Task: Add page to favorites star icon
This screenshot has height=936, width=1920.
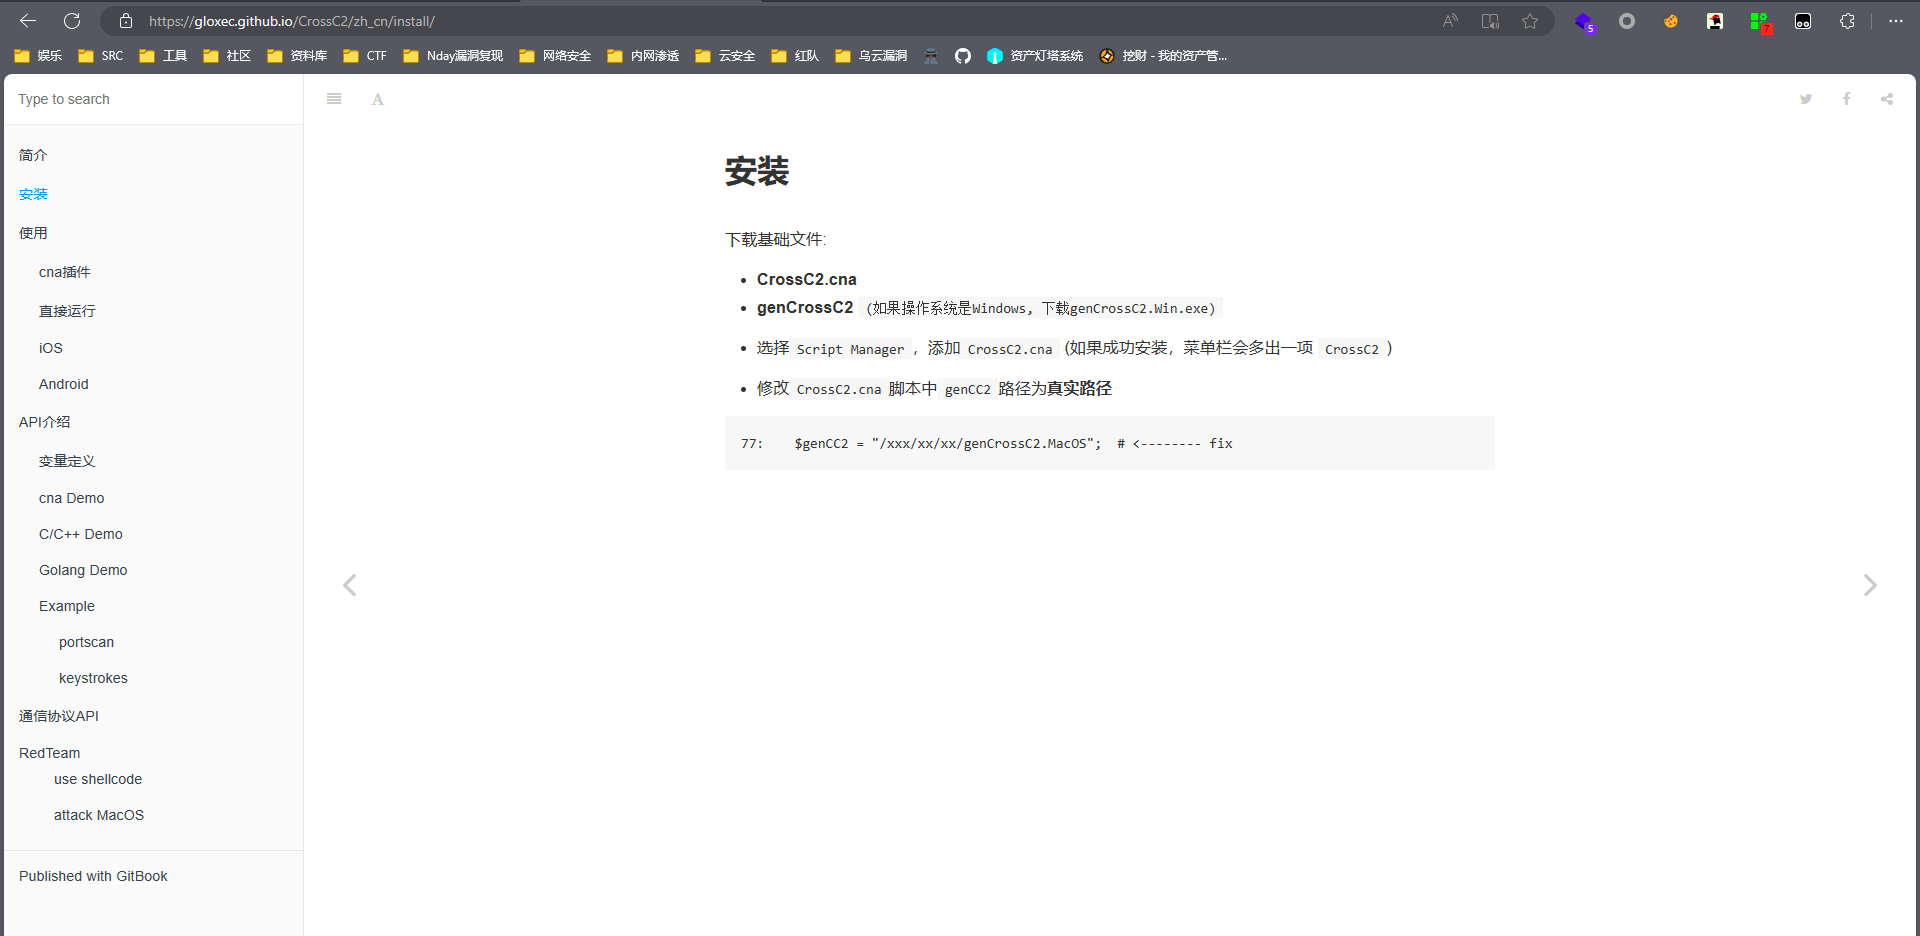Action: [x=1530, y=21]
